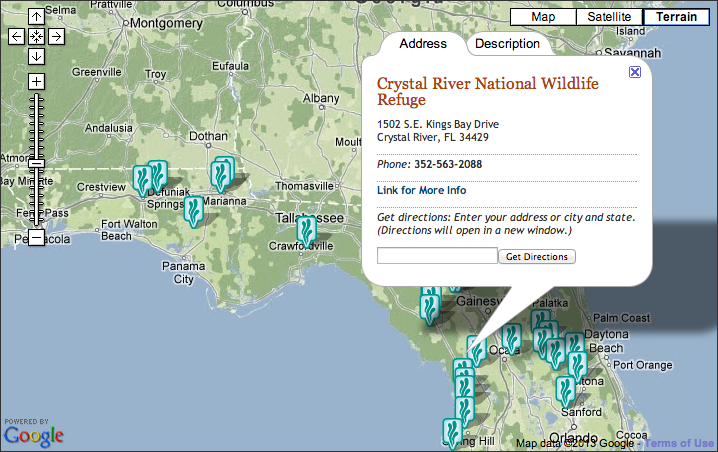The image size is (718, 452).
Task: Click the center return-to-last-result button
Action: (x=36, y=37)
